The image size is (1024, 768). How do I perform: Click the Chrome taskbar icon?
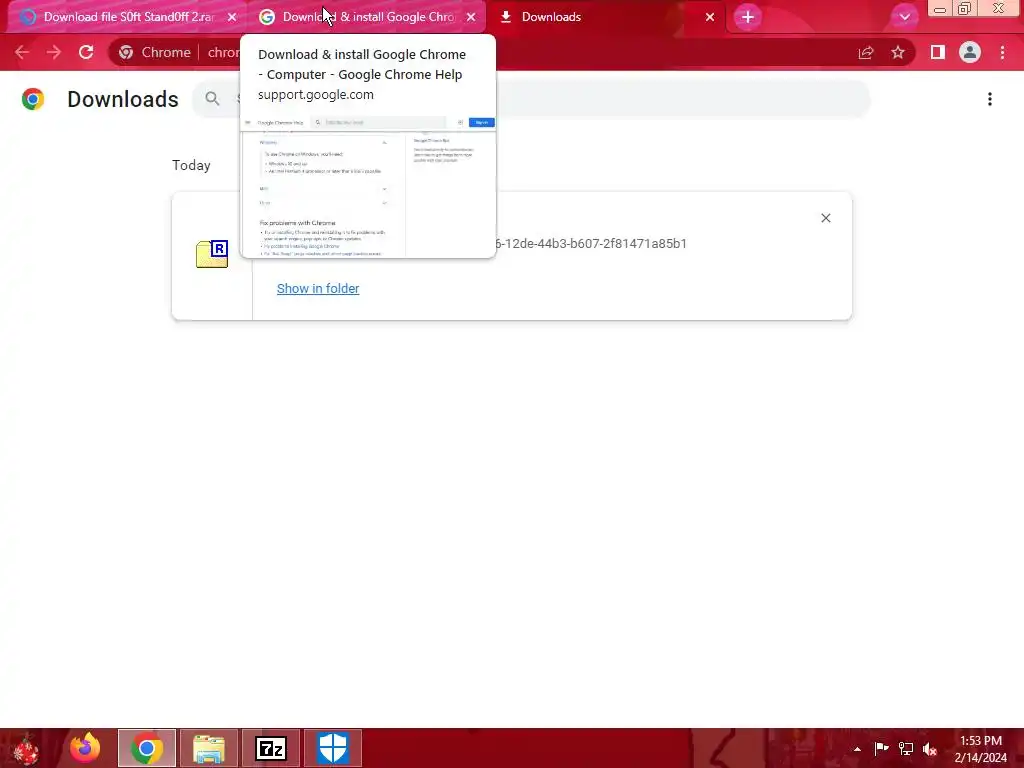(147, 748)
